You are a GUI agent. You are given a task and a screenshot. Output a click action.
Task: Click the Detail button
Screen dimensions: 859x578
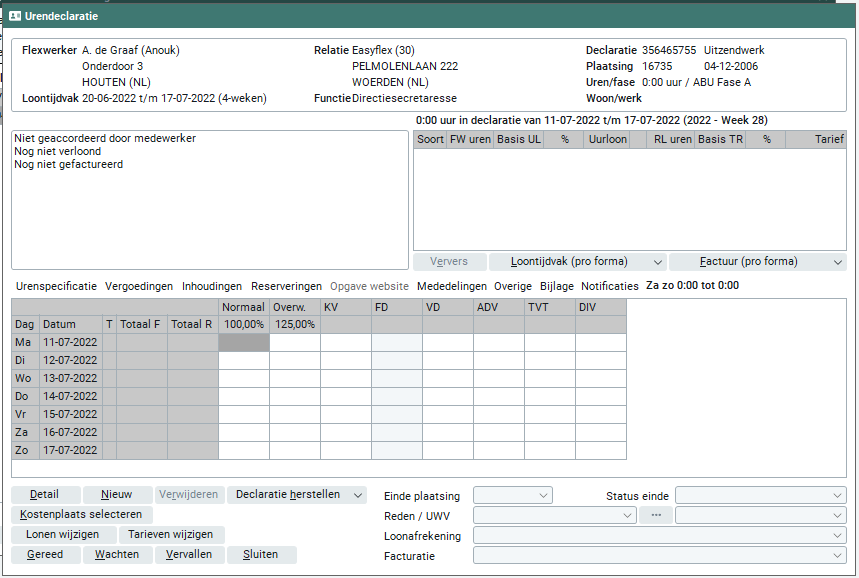coord(45,495)
